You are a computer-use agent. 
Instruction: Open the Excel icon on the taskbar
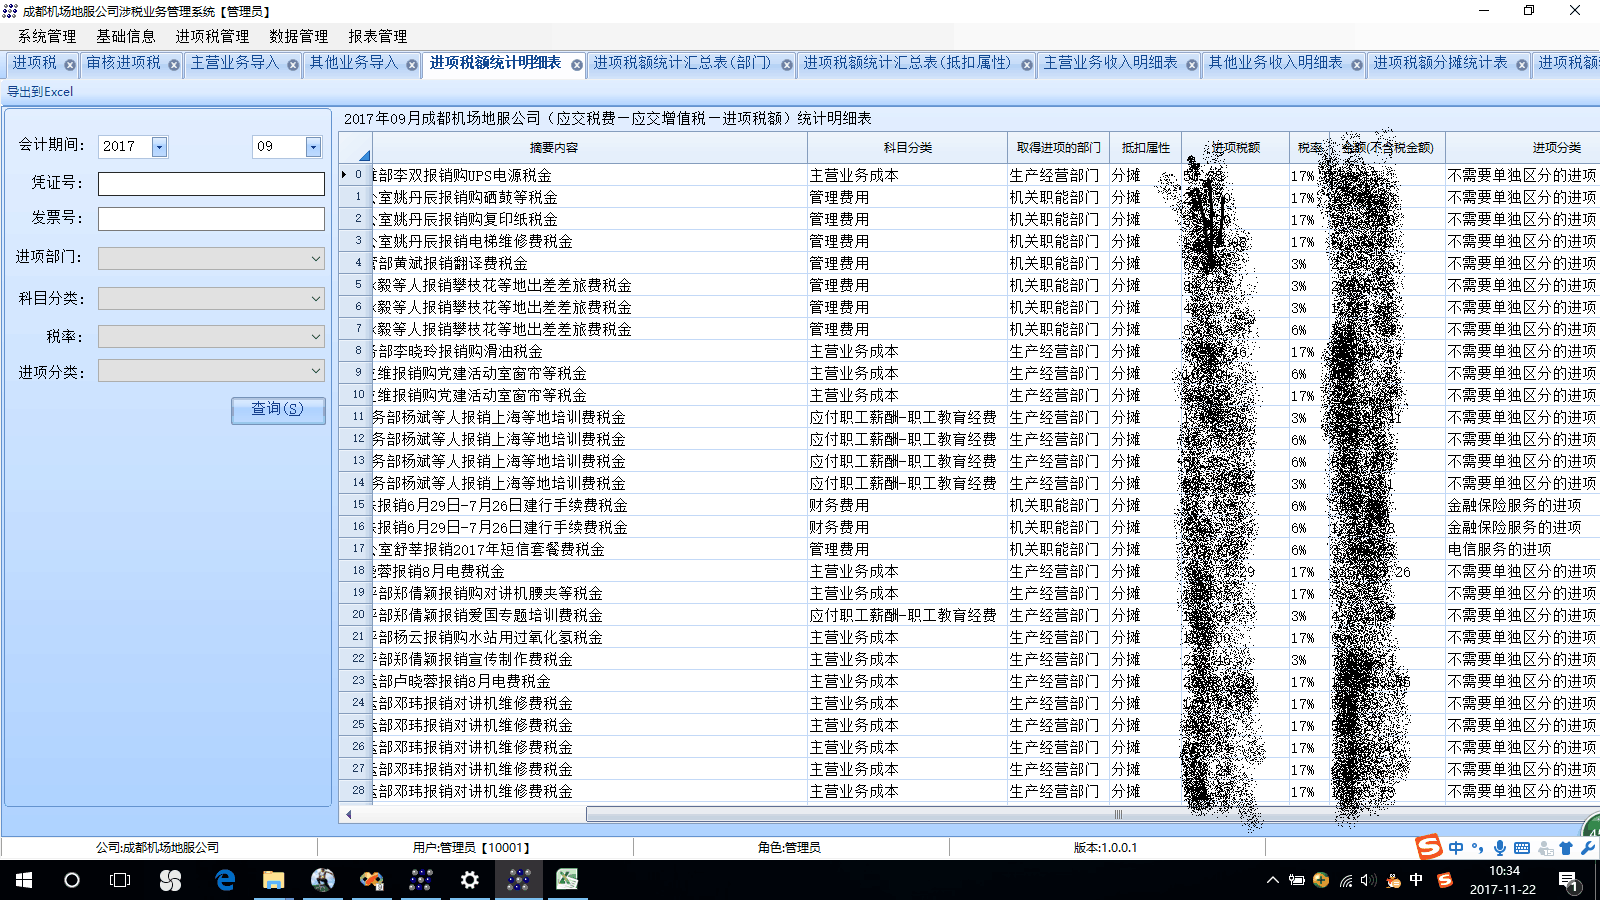(567, 880)
